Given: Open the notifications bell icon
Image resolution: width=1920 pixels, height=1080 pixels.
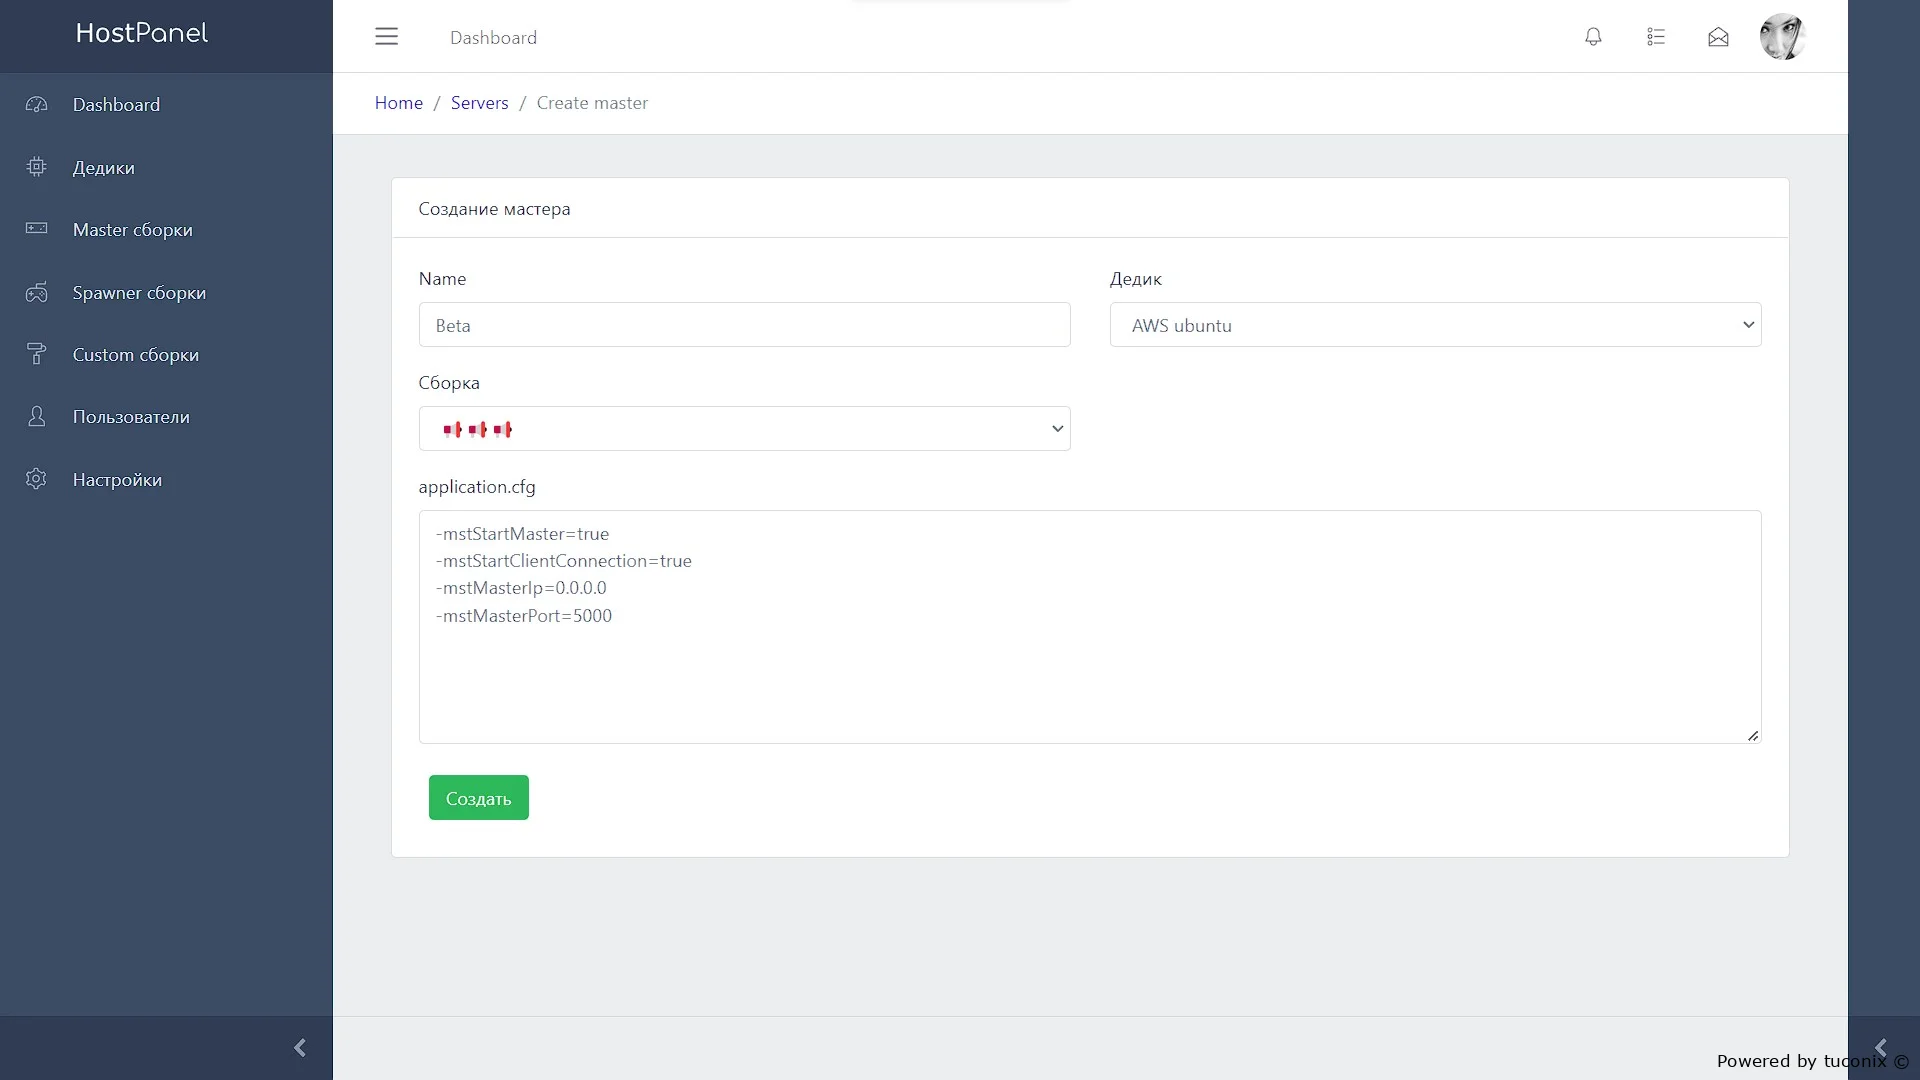Looking at the screenshot, I should 1593,37.
